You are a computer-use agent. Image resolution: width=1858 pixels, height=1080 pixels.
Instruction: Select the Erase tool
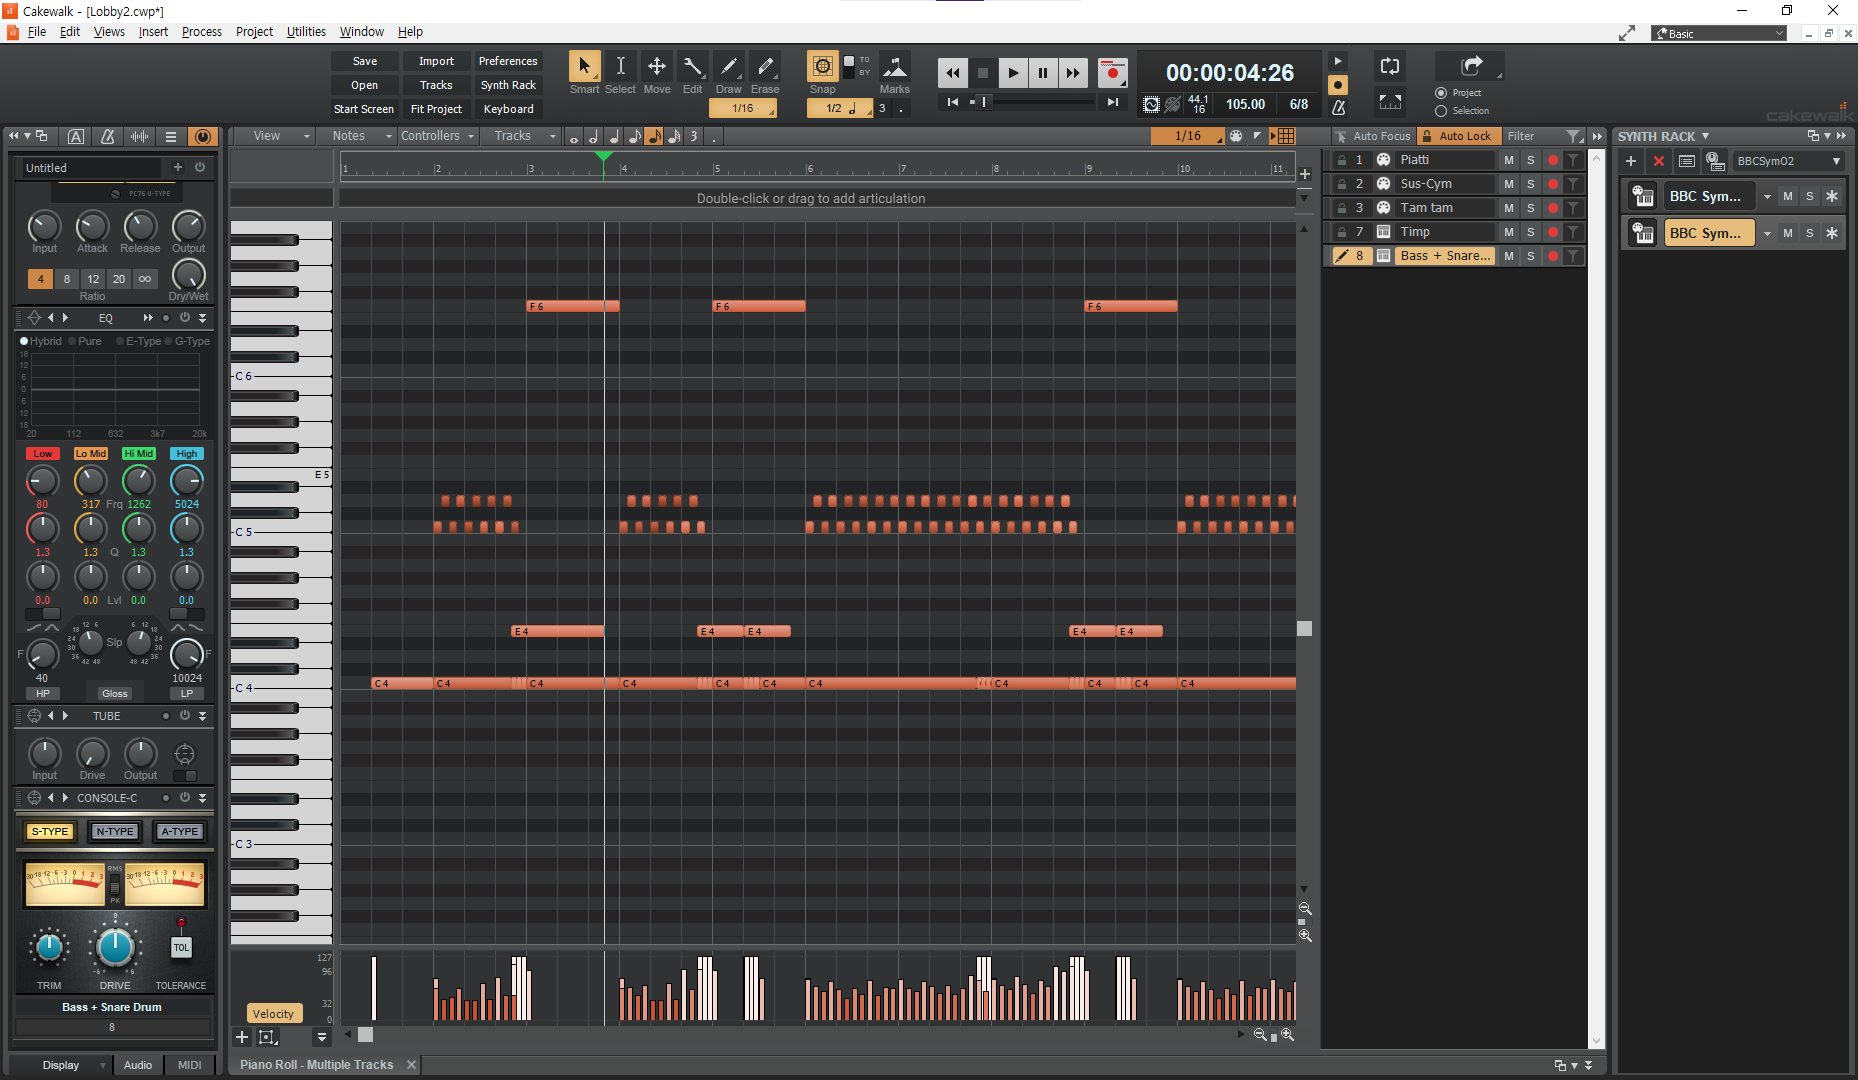[765, 67]
